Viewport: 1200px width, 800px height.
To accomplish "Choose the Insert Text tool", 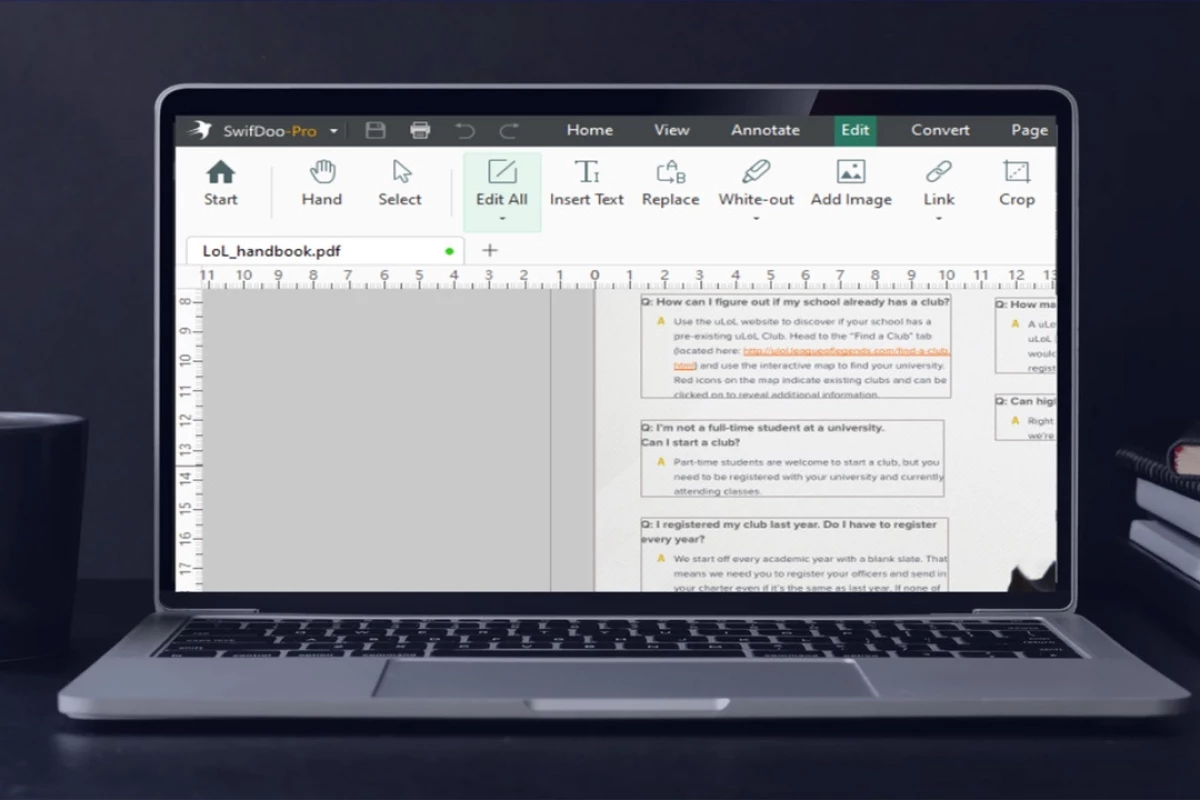I will [586, 183].
